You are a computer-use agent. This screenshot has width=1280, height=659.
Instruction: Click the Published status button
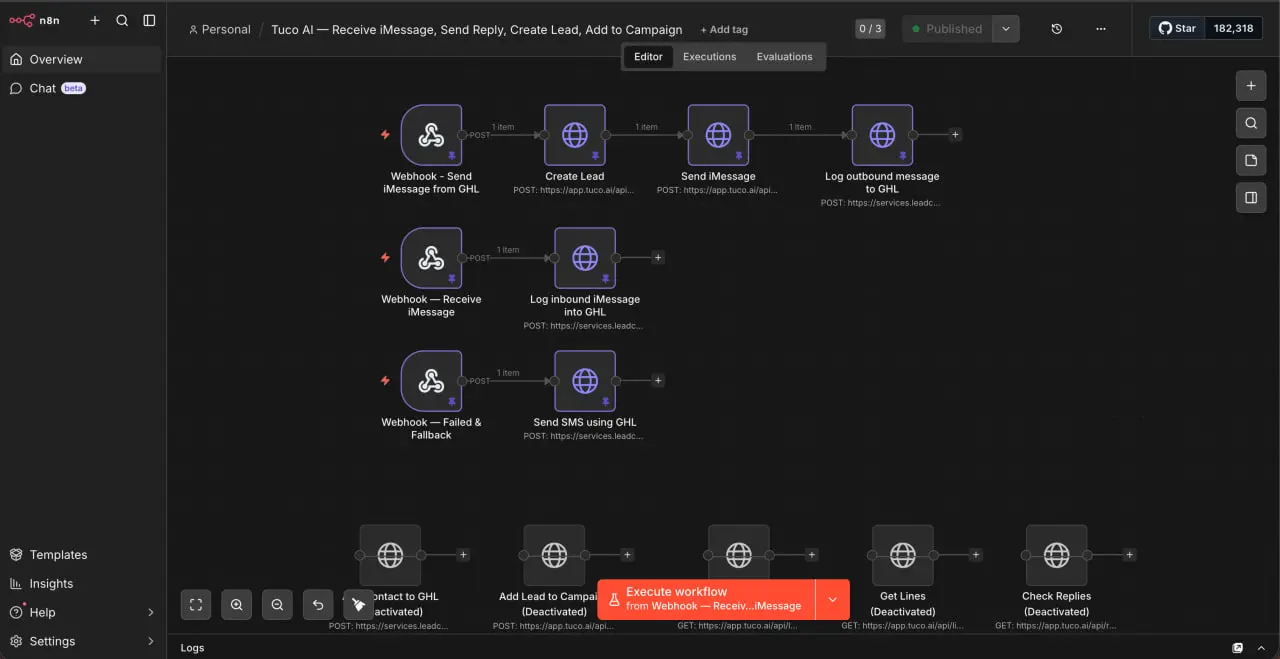pyautogui.click(x=947, y=29)
